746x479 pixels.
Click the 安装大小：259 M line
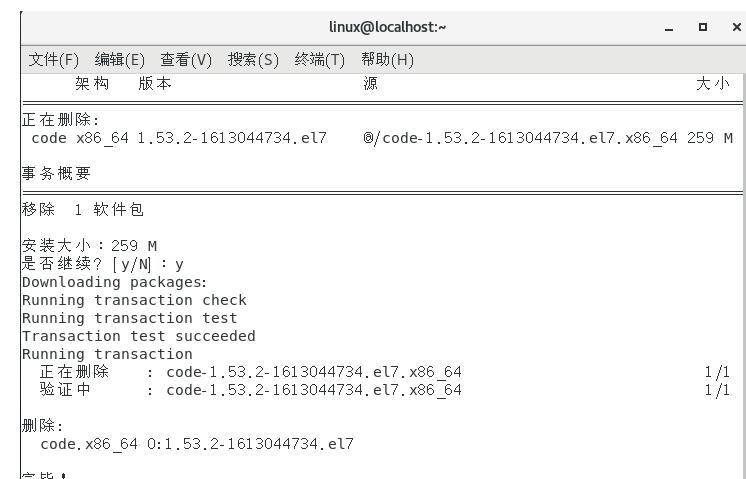[x=90, y=246]
